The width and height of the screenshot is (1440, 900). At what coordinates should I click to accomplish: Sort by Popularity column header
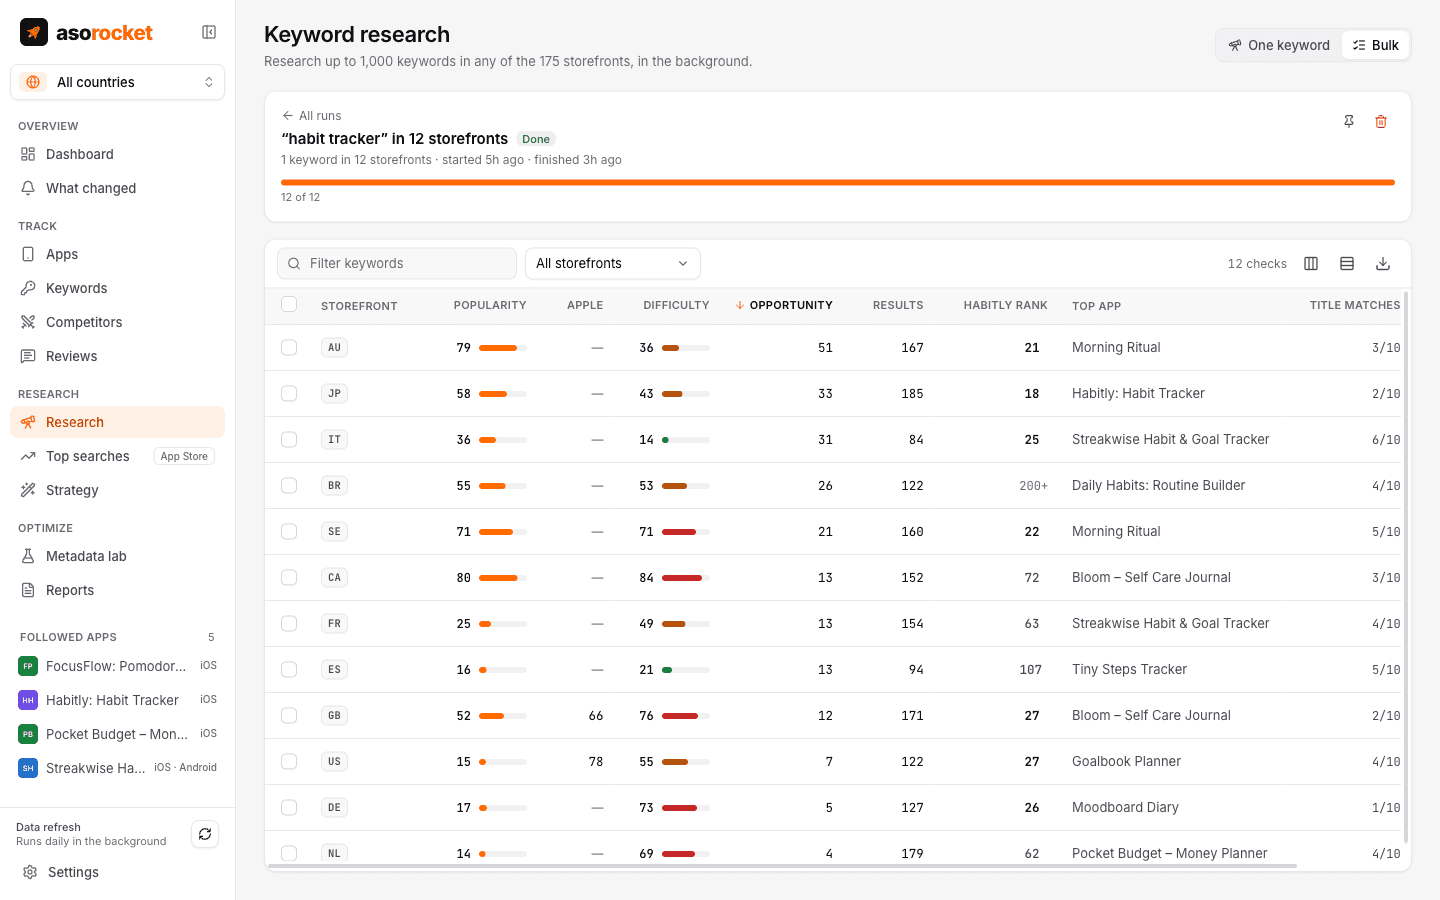tap(490, 305)
